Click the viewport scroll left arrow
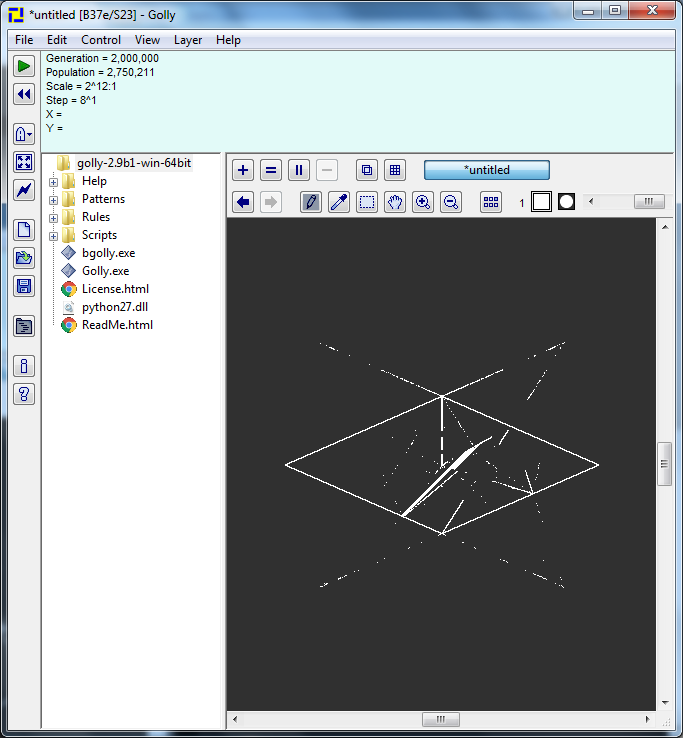Image resolution: width=683 pixels, height=738 pixels. tap(234, 719)
